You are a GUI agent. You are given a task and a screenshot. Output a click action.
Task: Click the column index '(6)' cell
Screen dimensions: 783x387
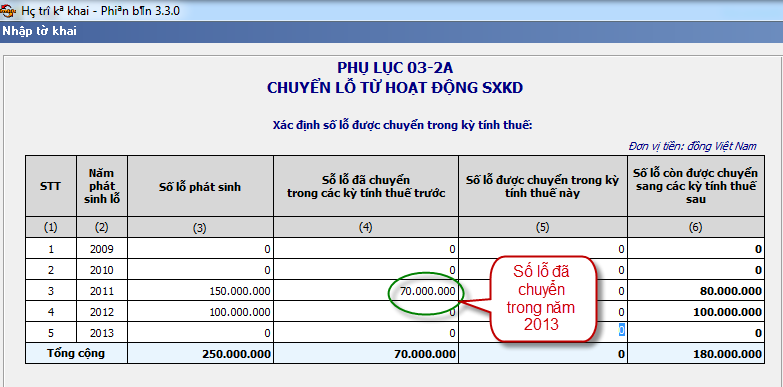pos(696,228)
